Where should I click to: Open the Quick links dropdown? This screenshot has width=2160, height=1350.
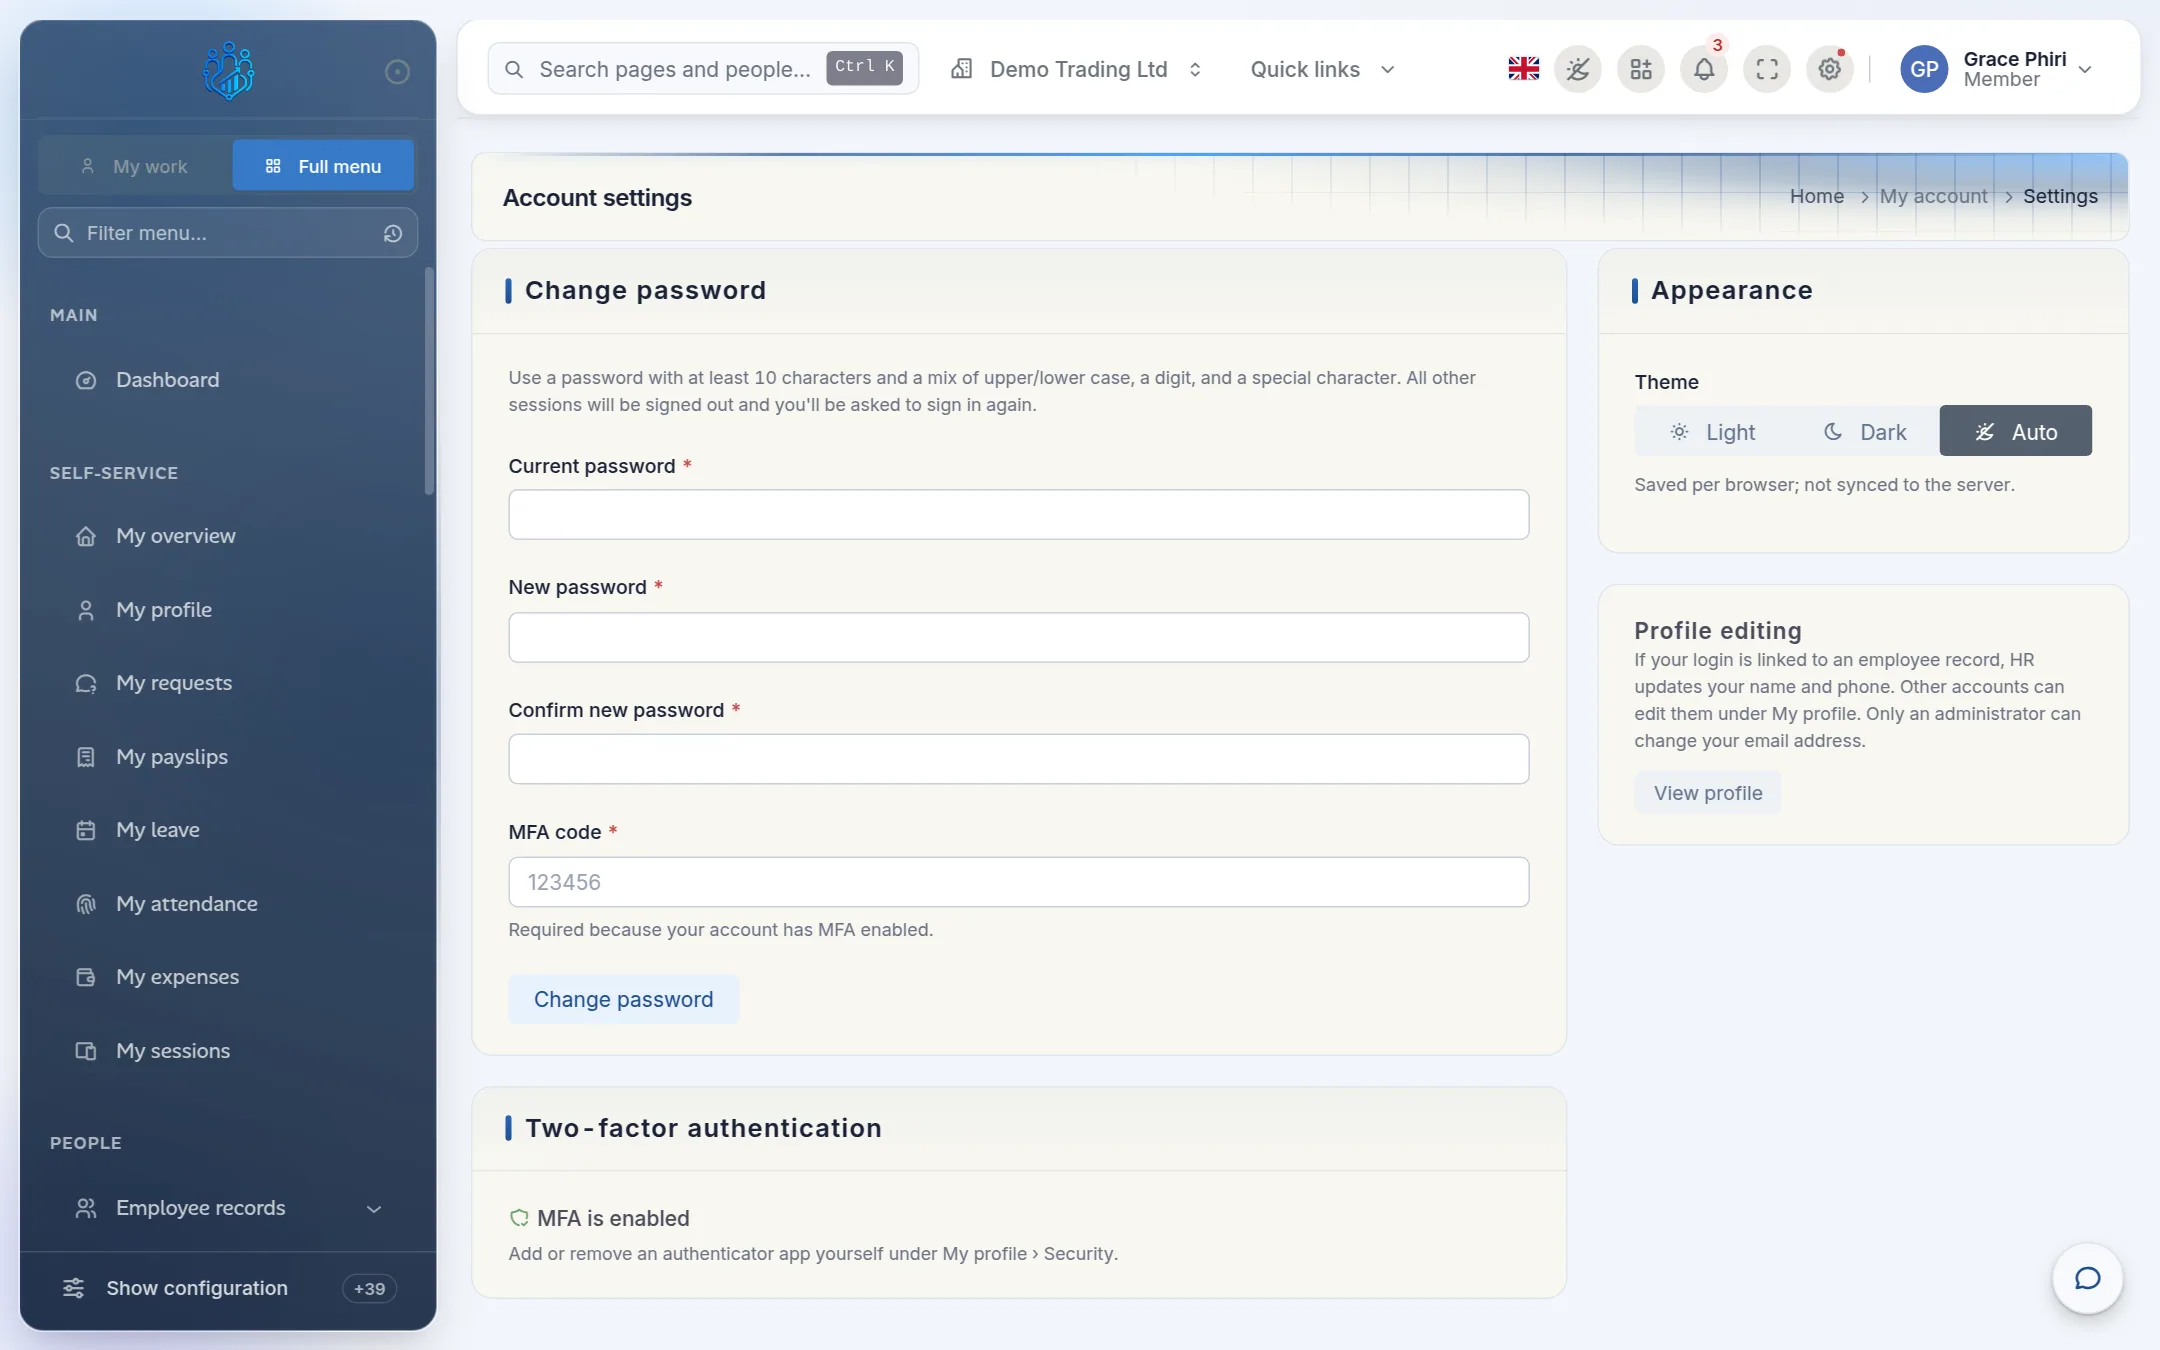[1322, 69]
